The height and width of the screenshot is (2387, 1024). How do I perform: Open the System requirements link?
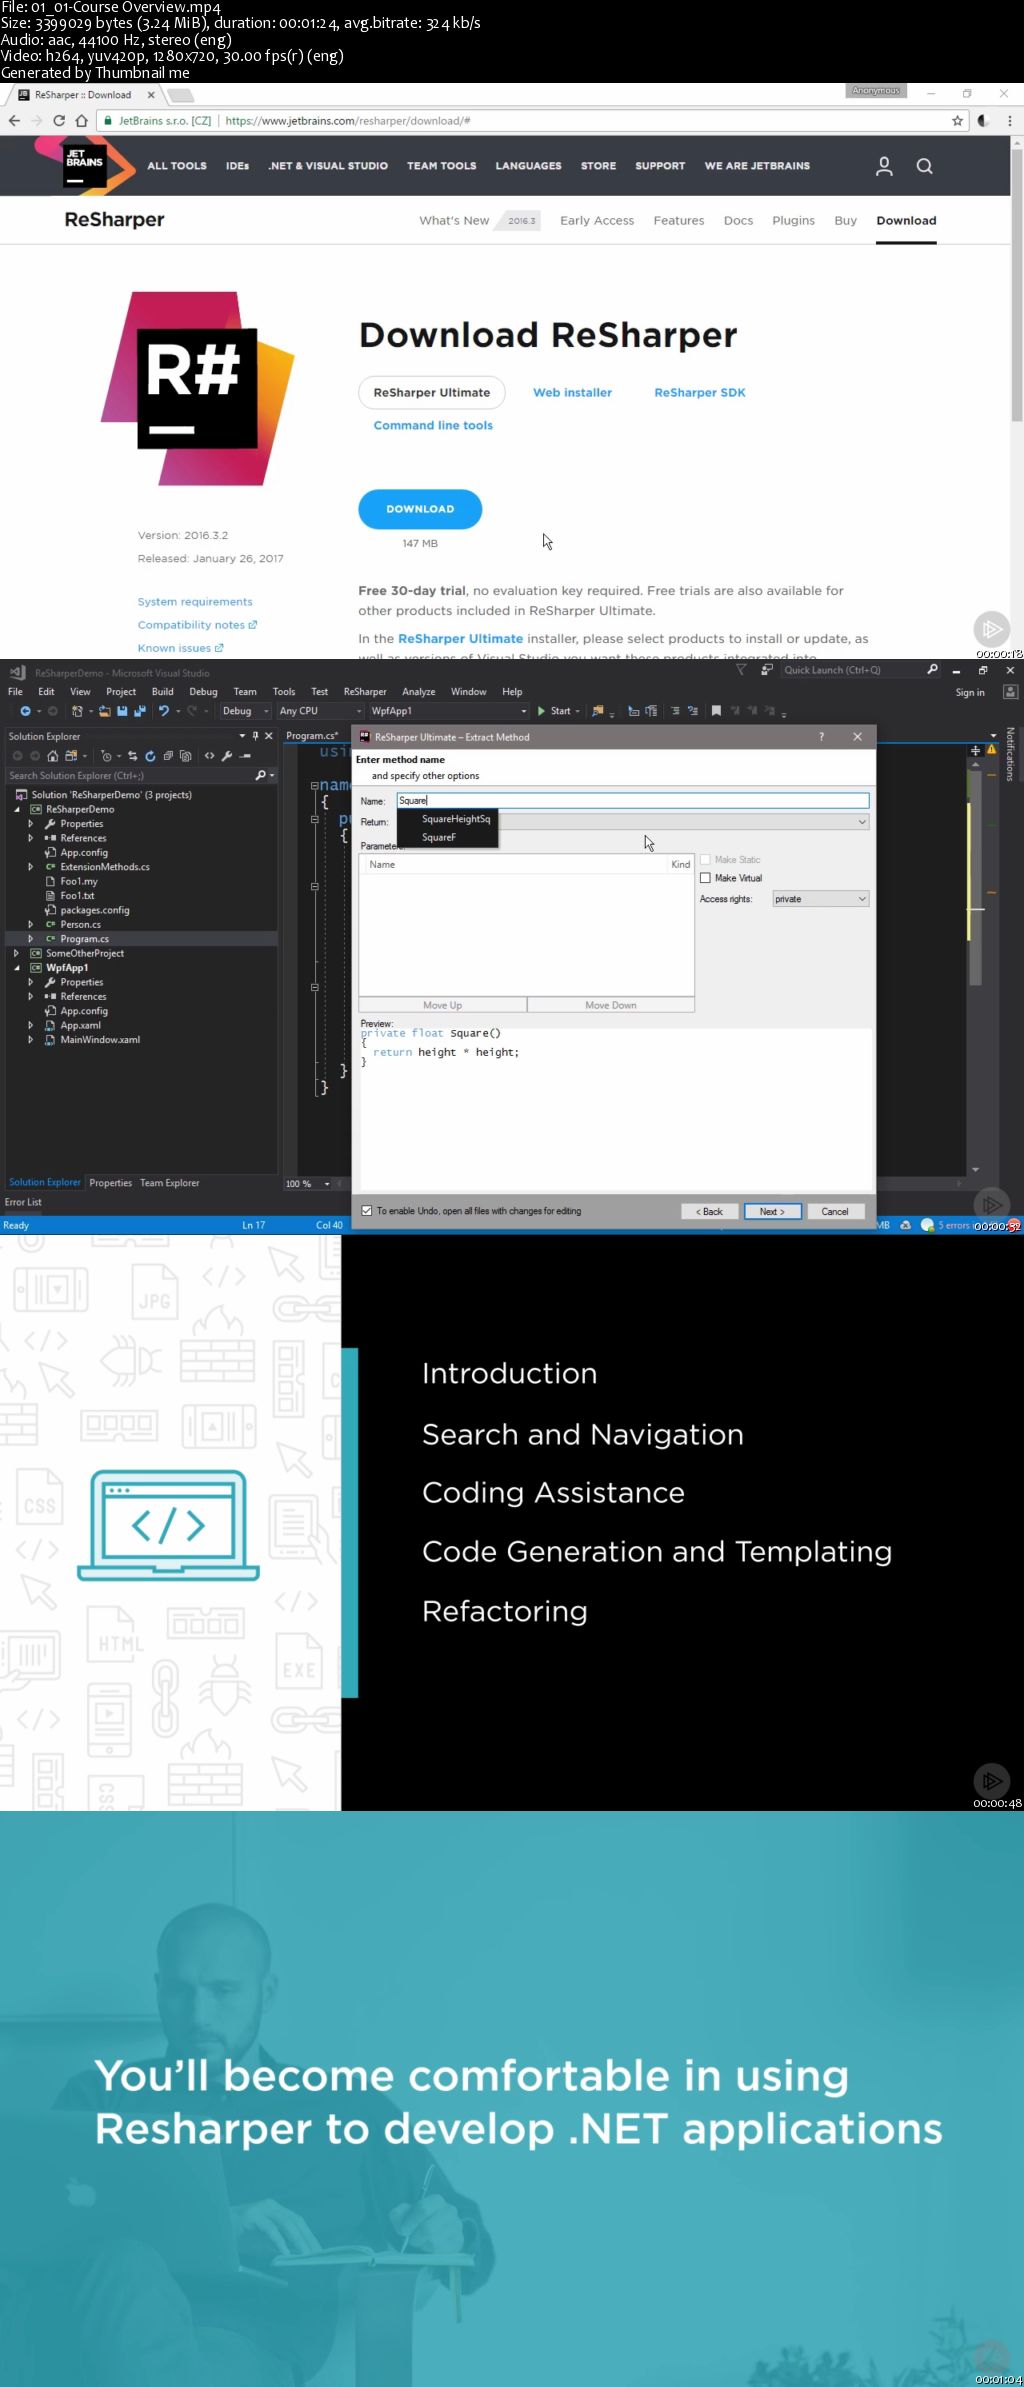195,602
